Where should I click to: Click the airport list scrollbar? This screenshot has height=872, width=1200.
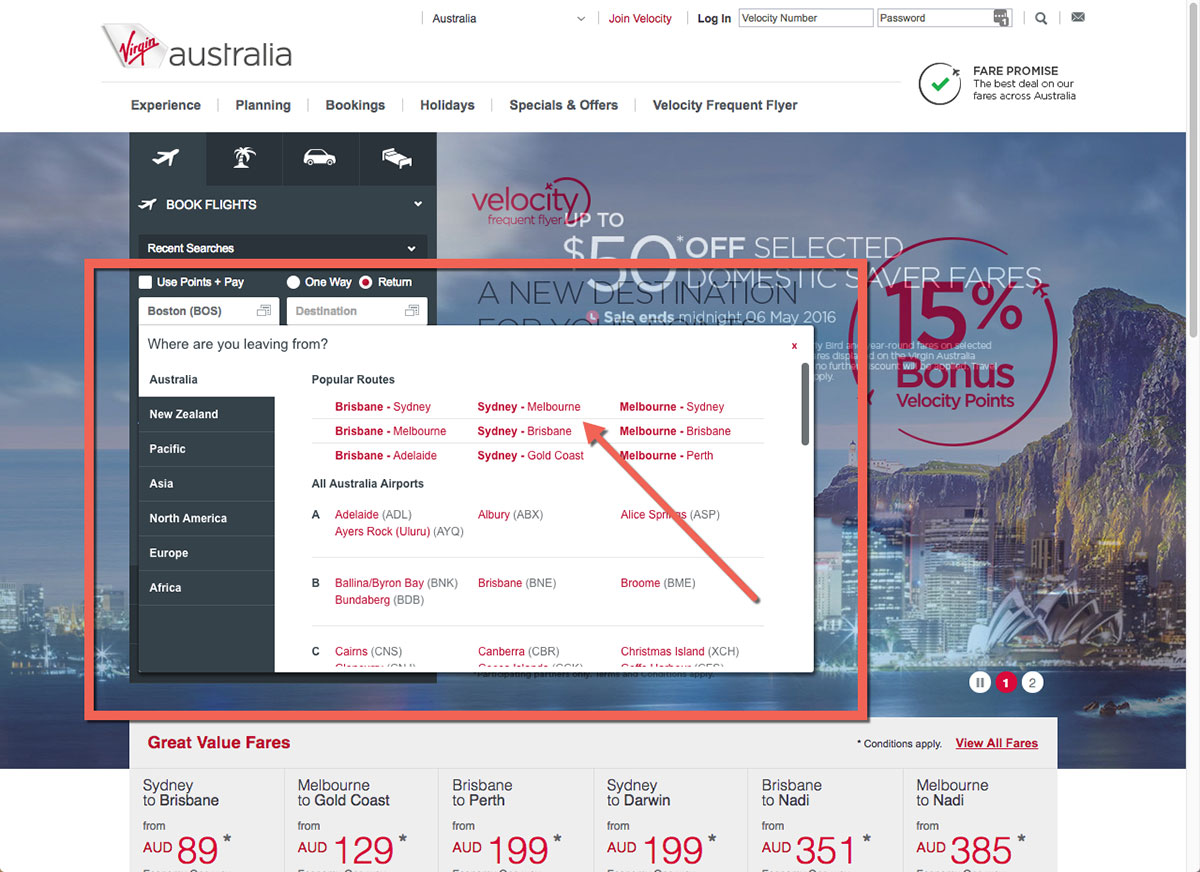pyautogui.click(x=805, y=404)
